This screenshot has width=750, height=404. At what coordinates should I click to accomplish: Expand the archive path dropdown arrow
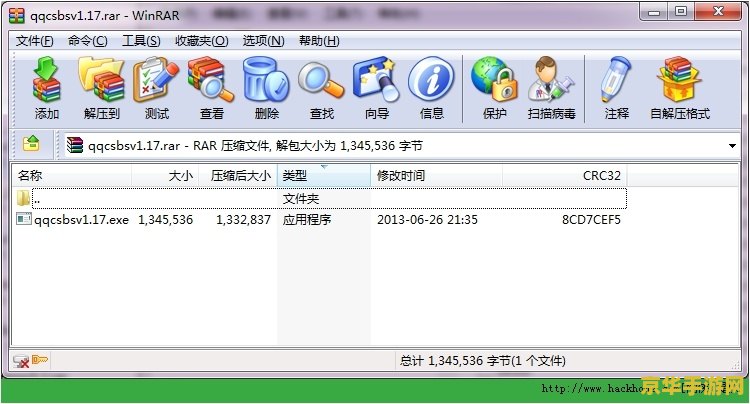click(x=732, y=145)
